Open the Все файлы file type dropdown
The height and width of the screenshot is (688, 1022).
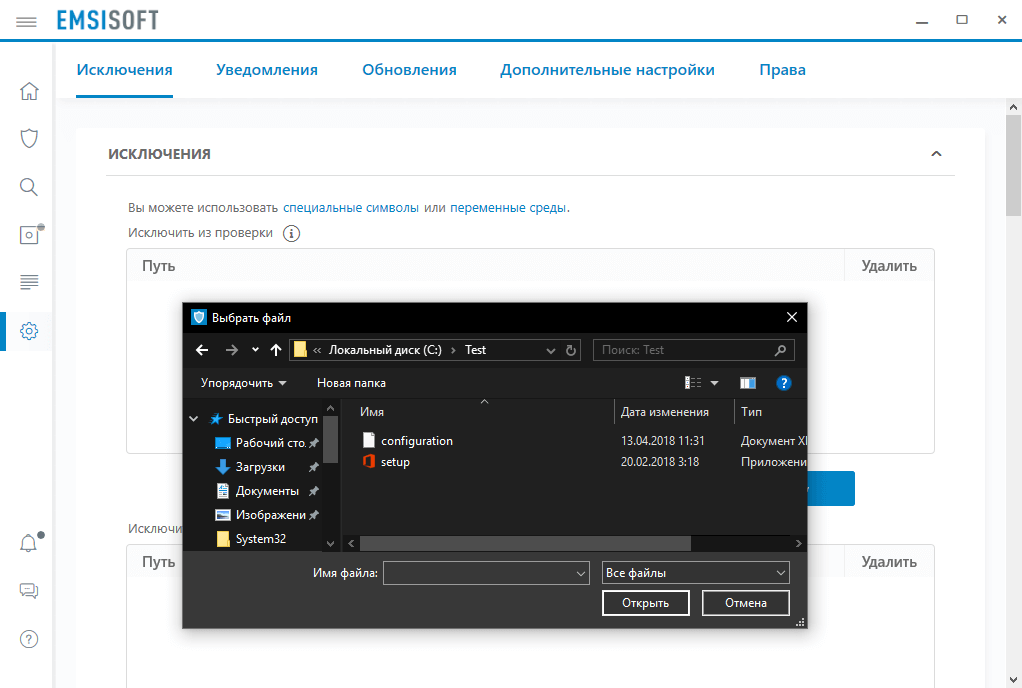[x=780, y=573]
